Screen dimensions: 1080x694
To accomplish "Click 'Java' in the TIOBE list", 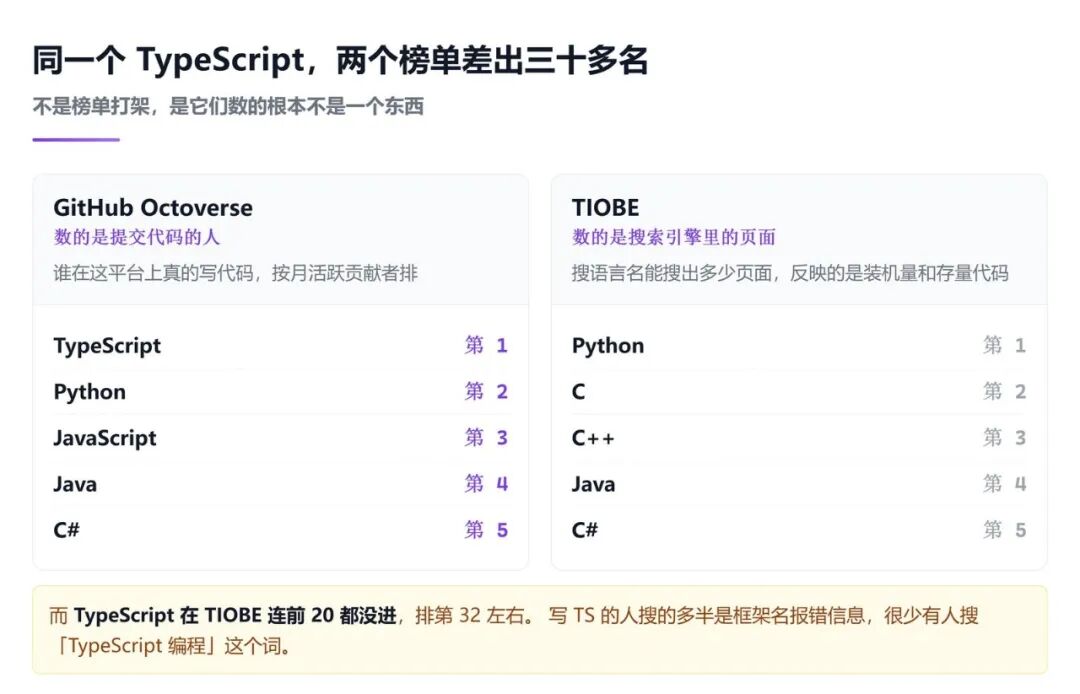I will (593, 484).
